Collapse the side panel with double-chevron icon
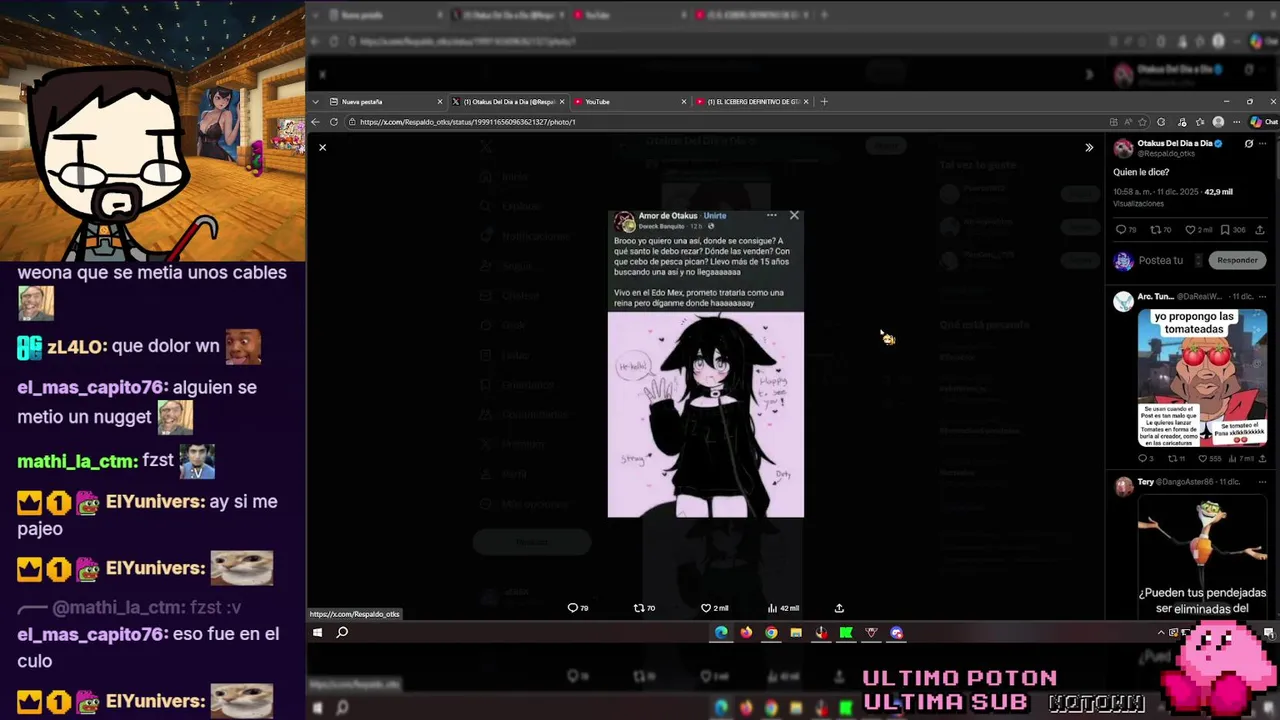1280x720 pixels. coord(1089,147)
